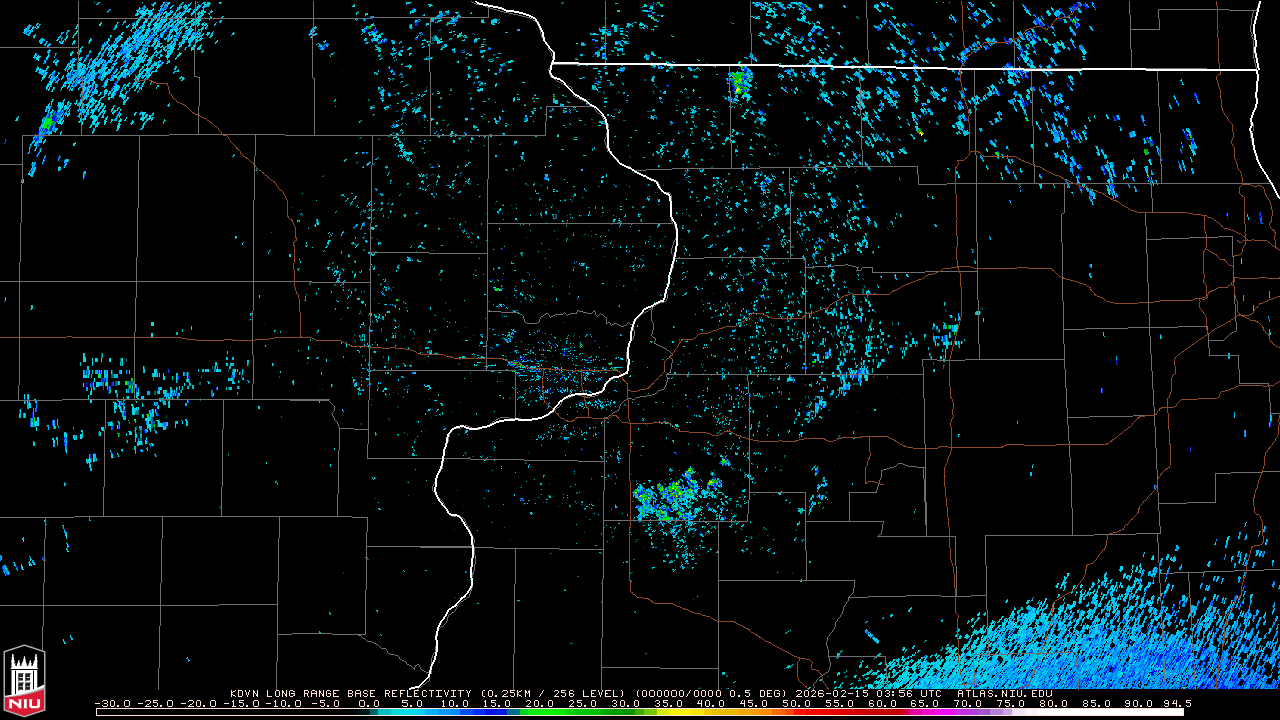Click the NIU castle logo

(24, 682)
